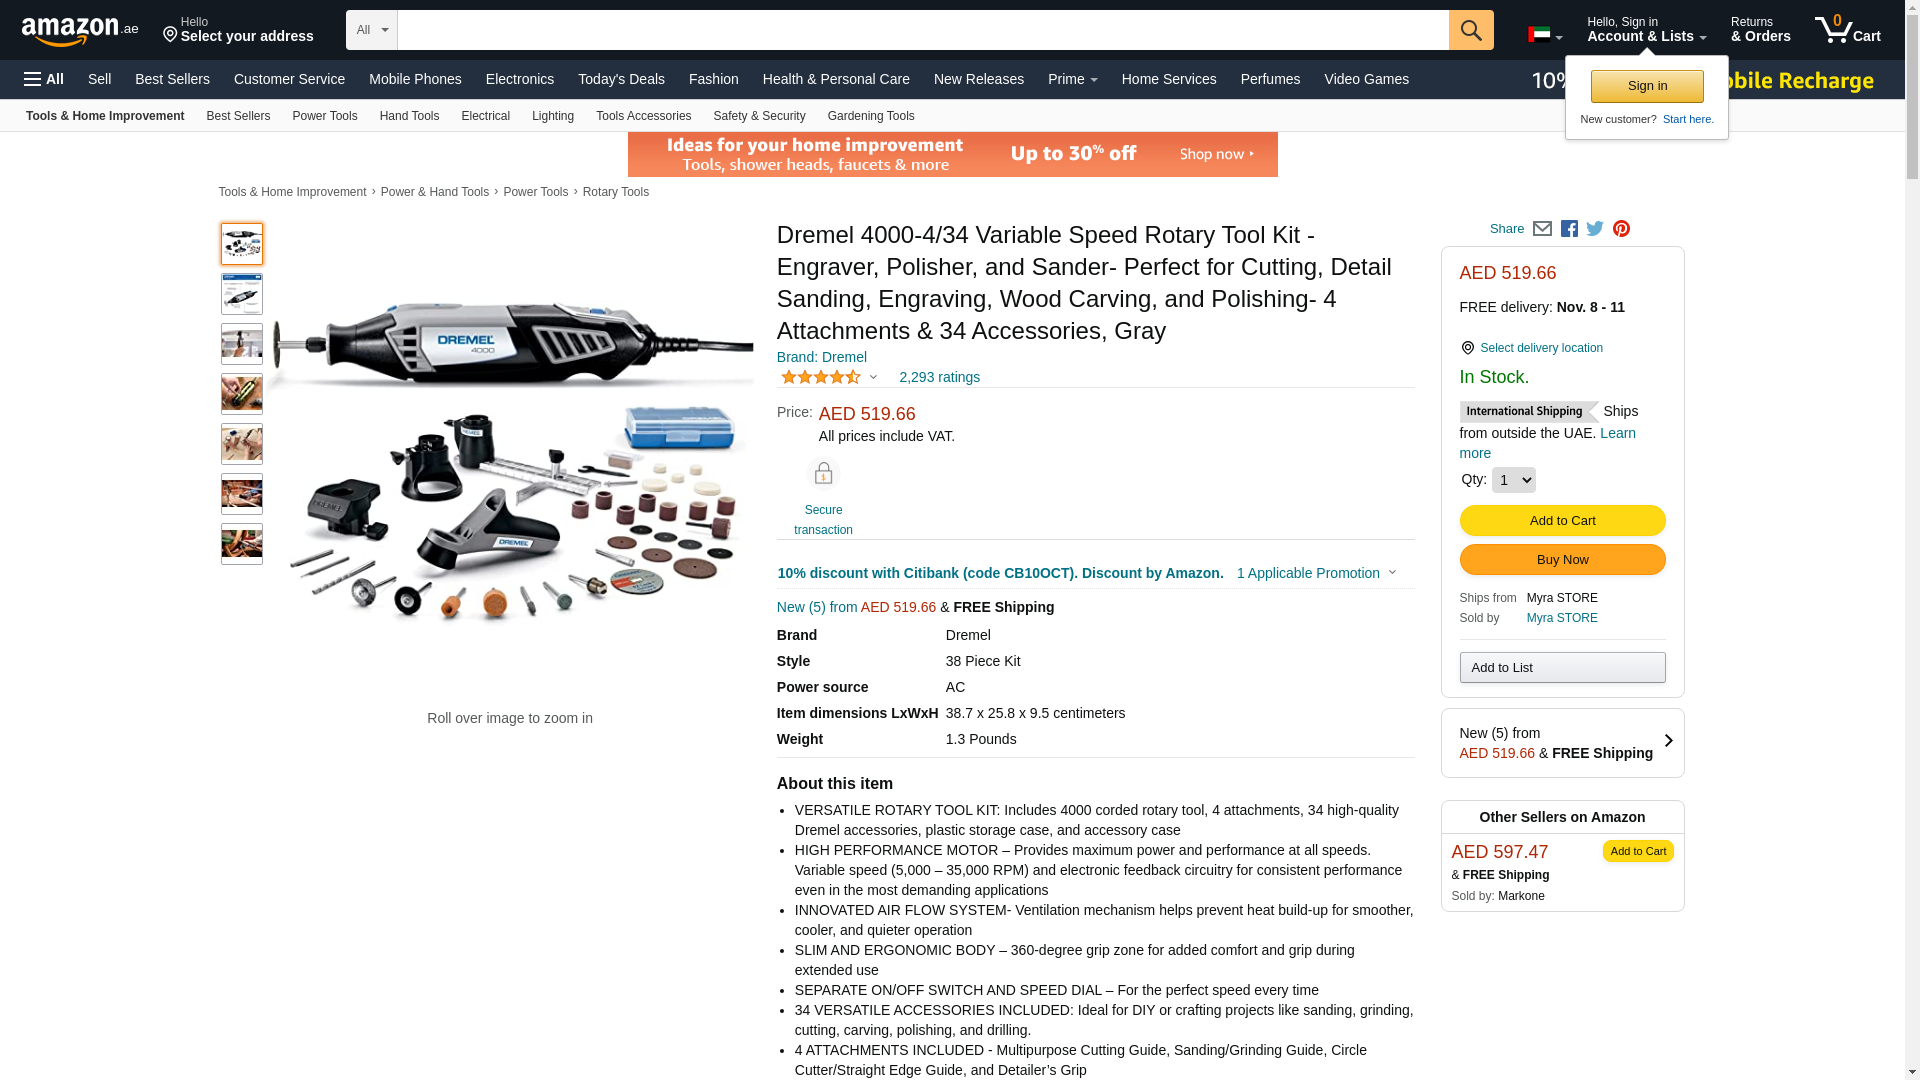Share via email envelope icon
The image size is (1920, 1080).
point(1542,229)
